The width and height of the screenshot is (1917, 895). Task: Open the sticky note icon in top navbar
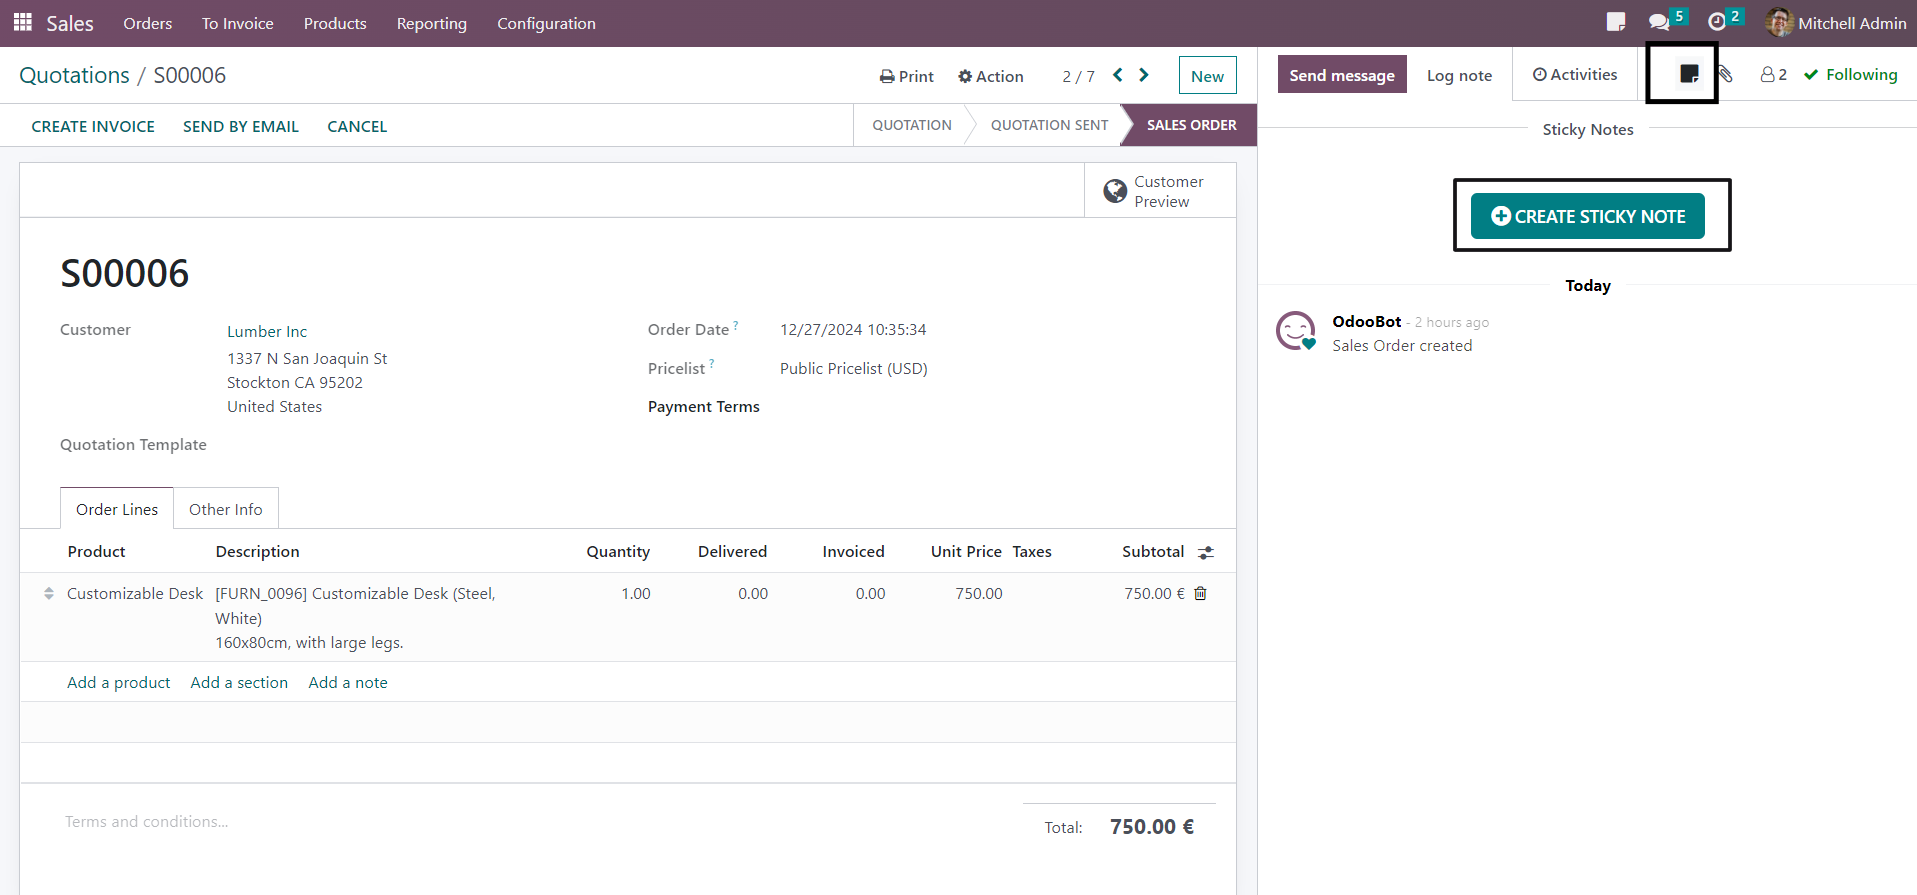pos(1615,22)
